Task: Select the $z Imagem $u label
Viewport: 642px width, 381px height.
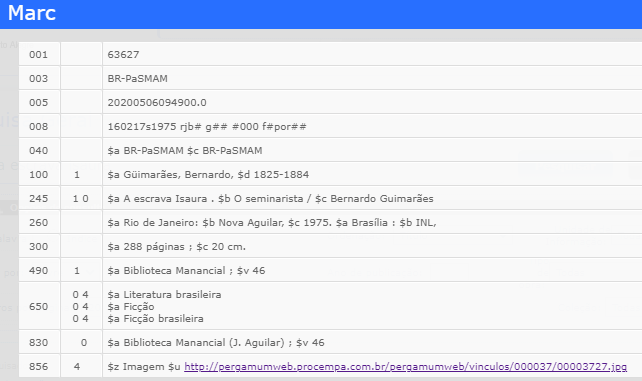Action: 144,367
